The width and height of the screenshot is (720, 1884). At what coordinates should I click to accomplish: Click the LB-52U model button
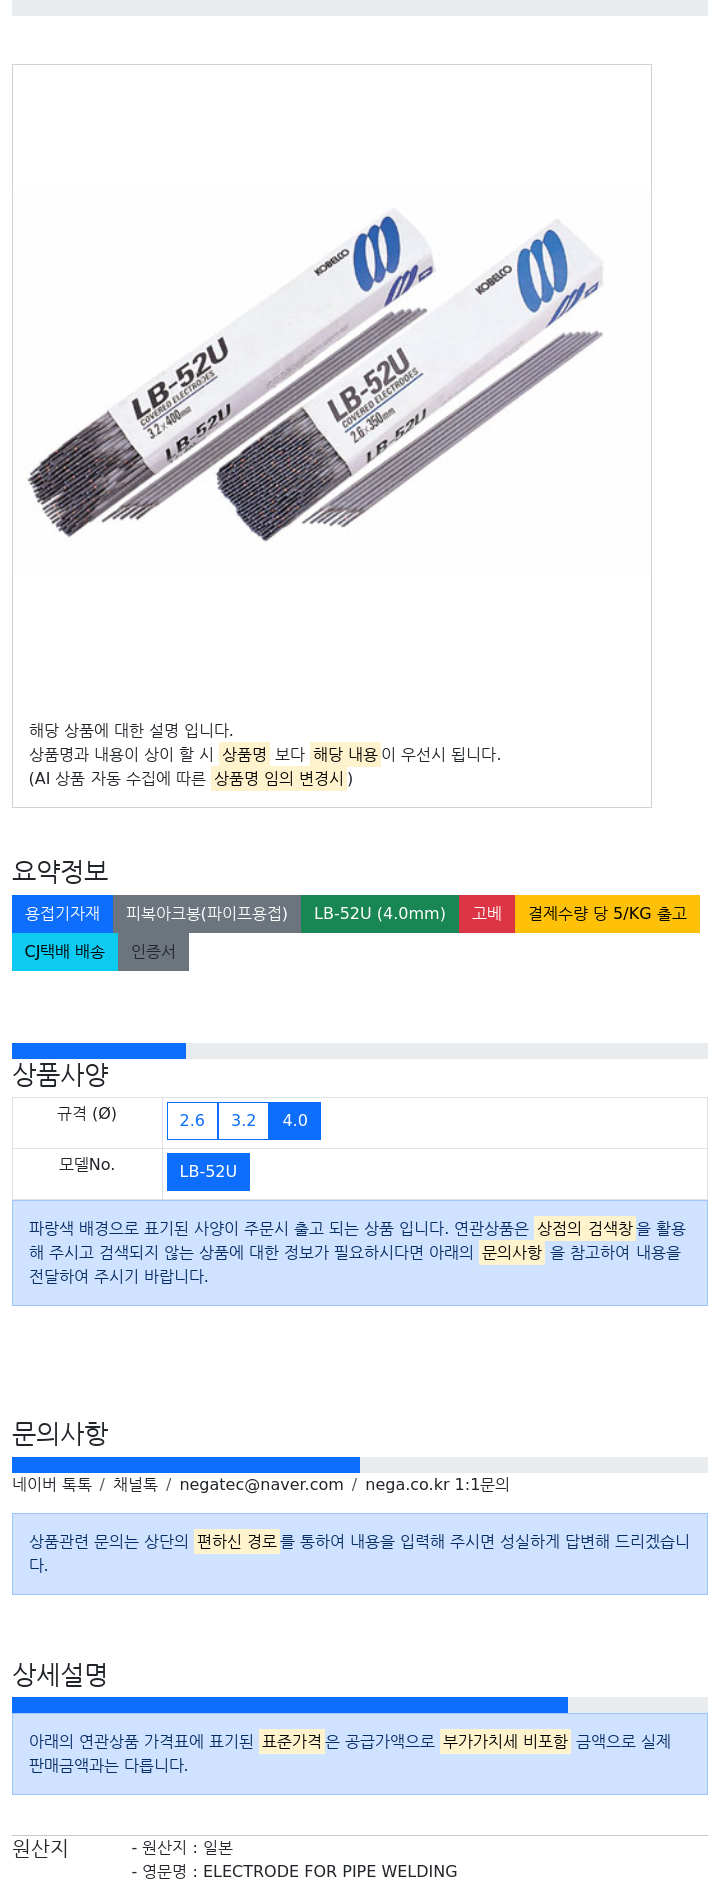[208, 1172]
